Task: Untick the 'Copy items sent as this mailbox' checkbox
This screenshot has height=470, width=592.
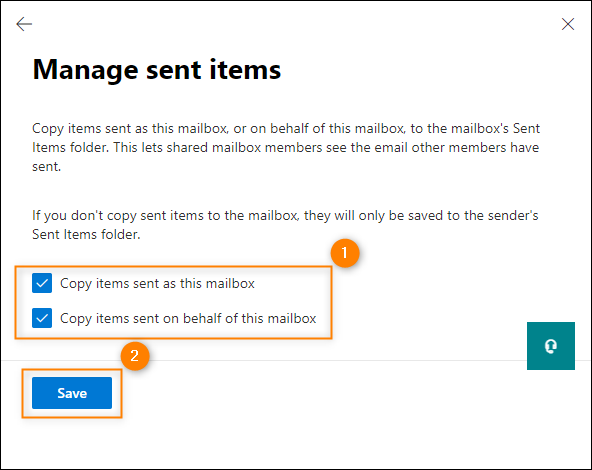Action: click(x=42, y=283)
